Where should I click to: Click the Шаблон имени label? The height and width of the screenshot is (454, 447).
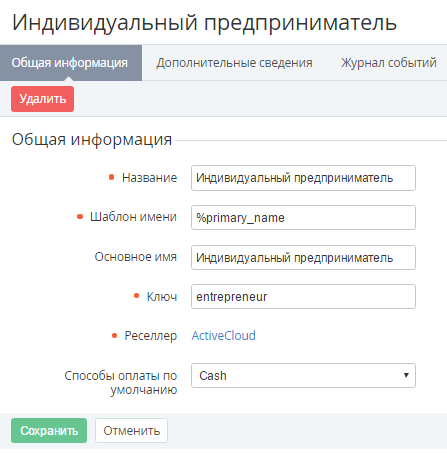[133, 217]
